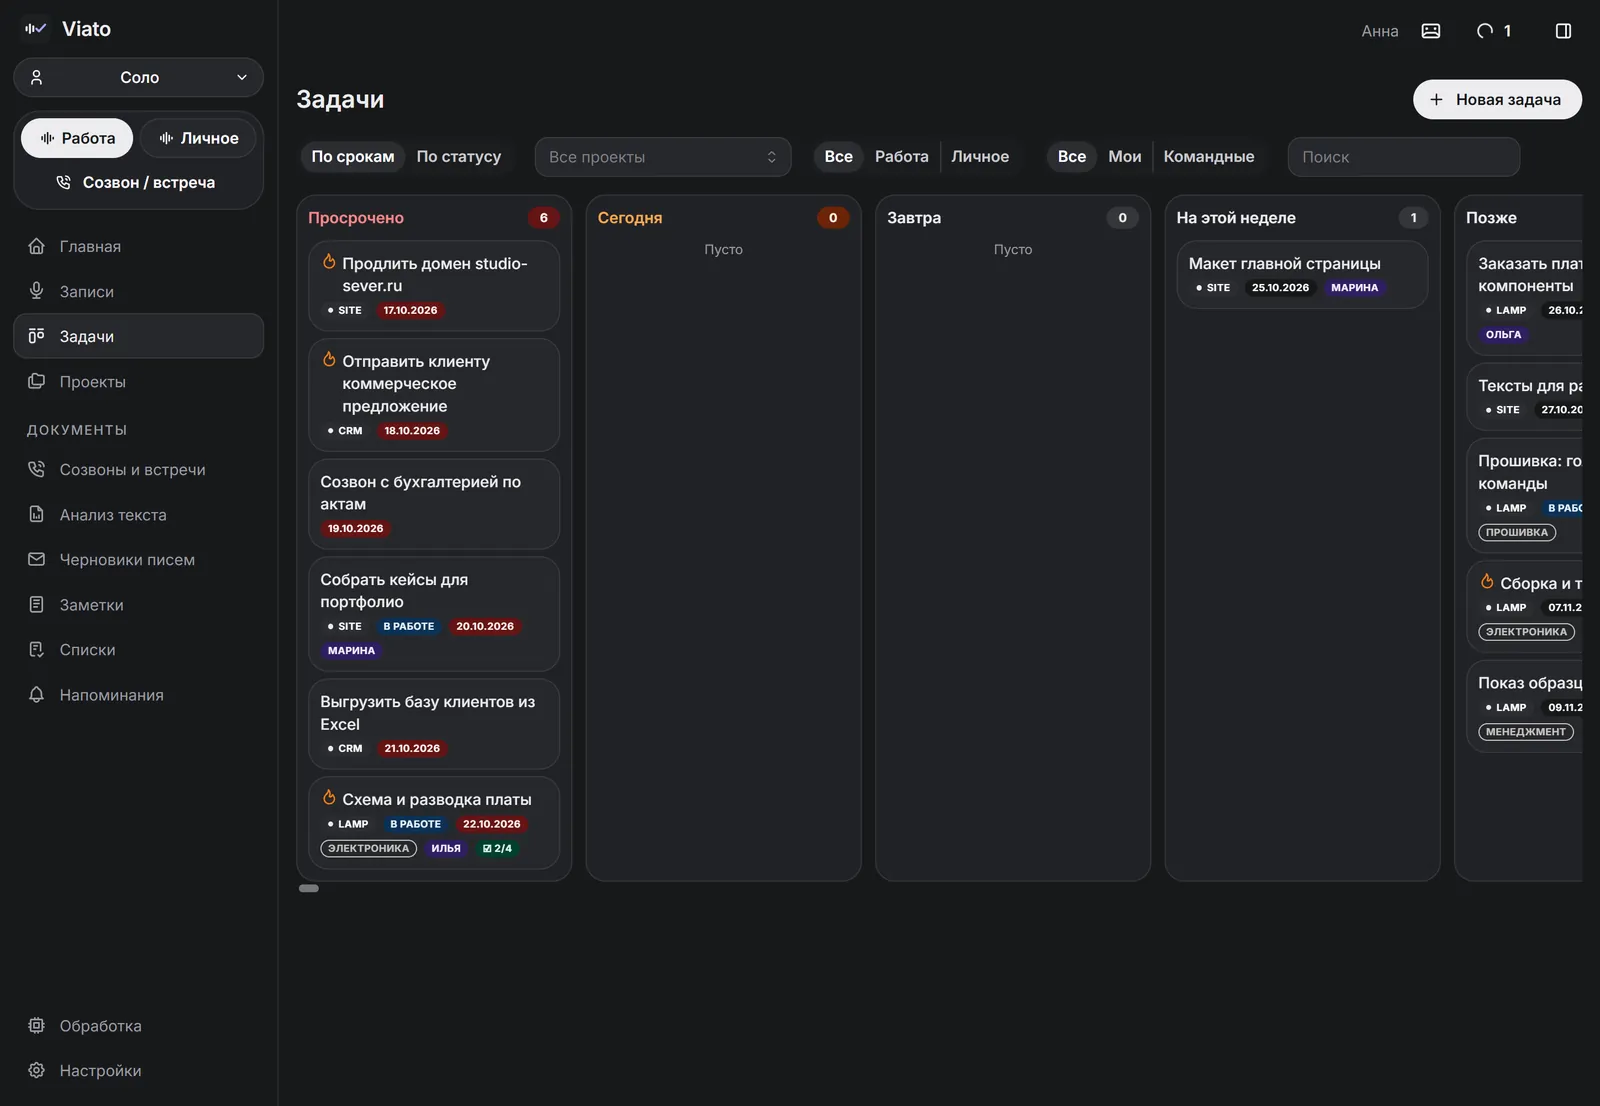Click the Черновики писем envelope icon
This screenshot has height=1106, width=1600.
(37, 559)
